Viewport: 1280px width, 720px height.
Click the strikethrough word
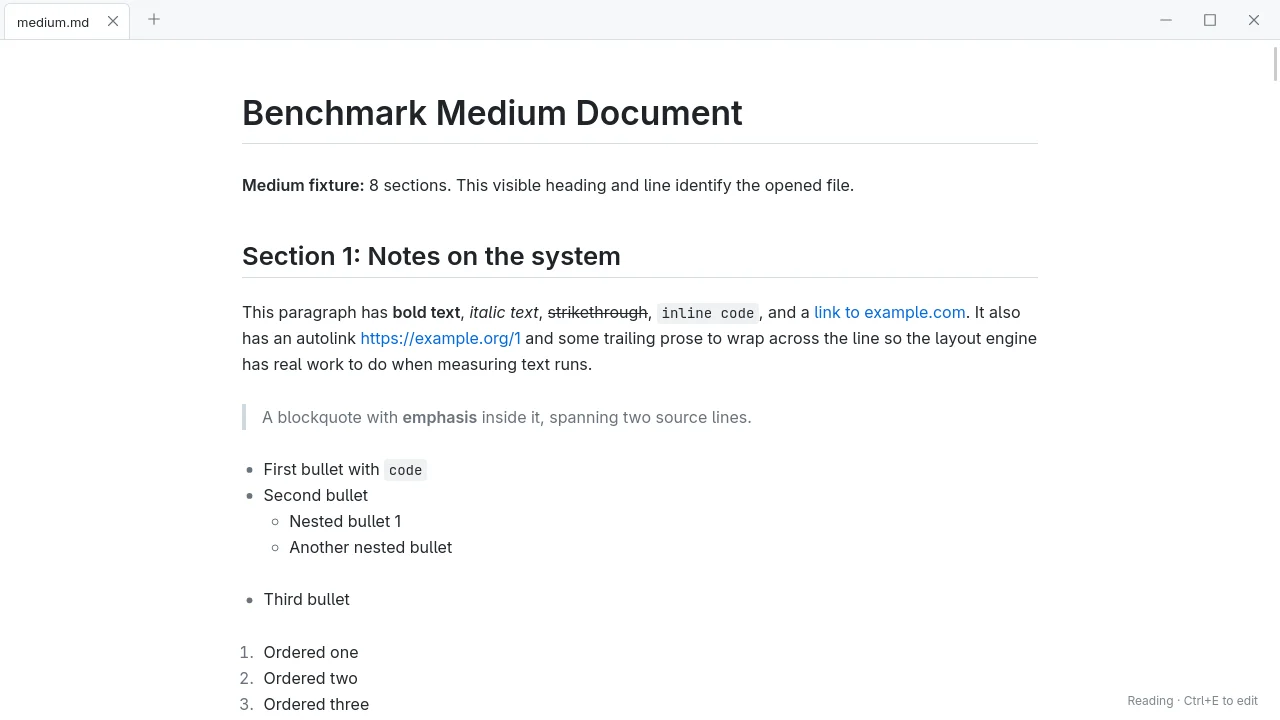coord(597,312)
